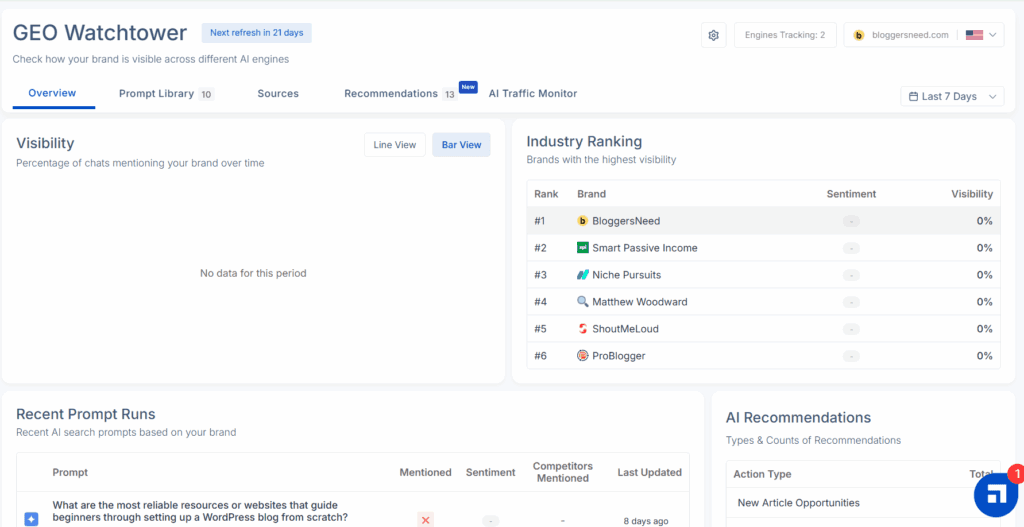Screen dimensions: 1024x527
Task: Open the Last 7 Days date dropdown
Action: tap(952, 96)
